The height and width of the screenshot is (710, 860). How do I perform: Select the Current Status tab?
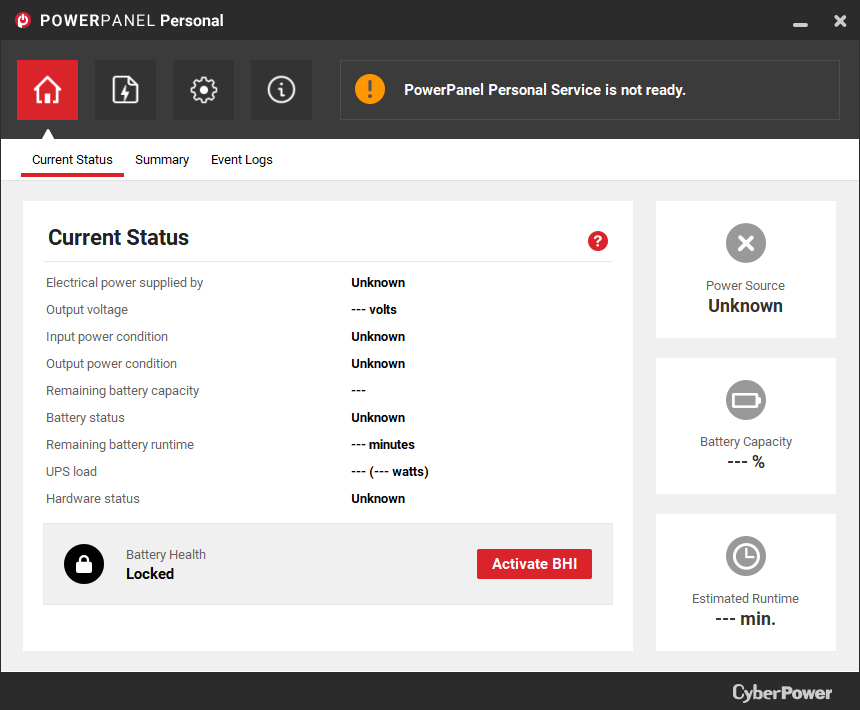pyautogui.click(x=72, y=160)
